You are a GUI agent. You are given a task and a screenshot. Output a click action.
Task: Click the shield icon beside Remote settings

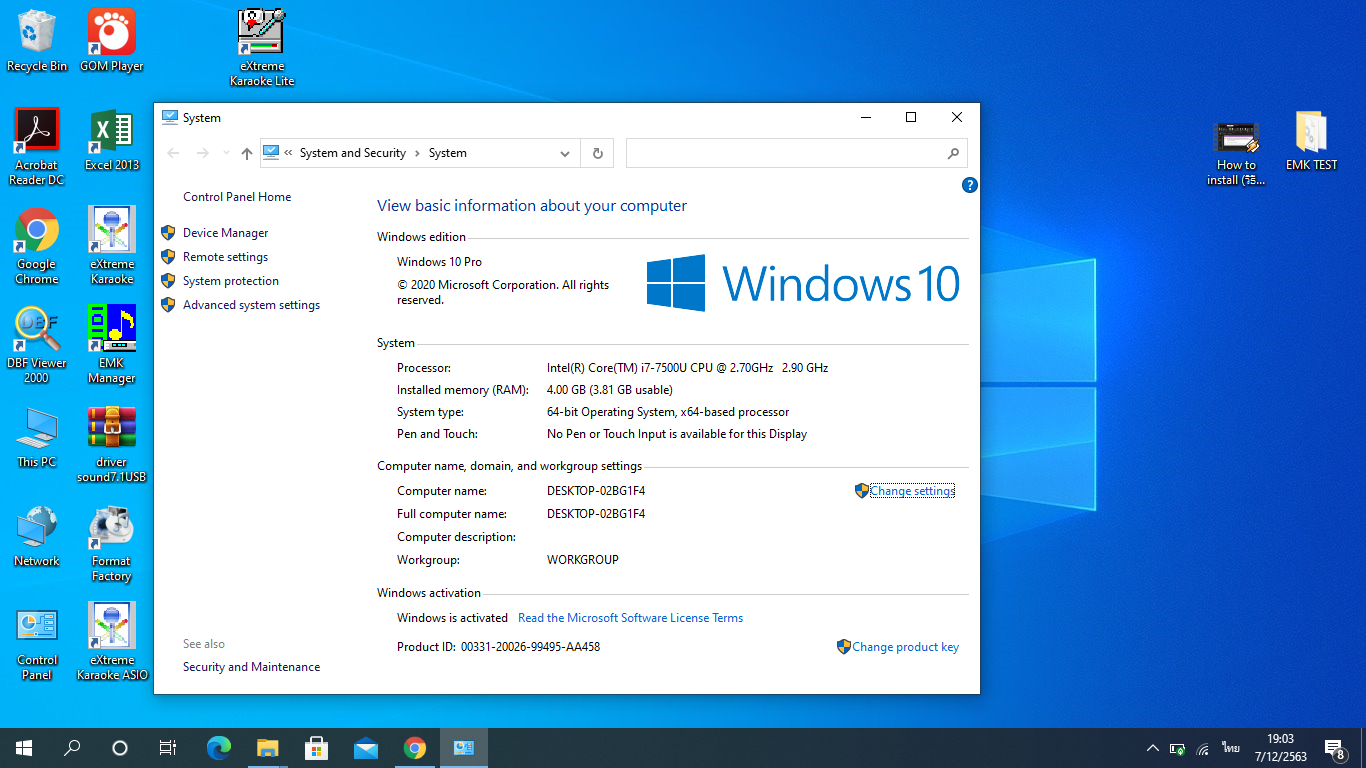[x=168, y=257]
